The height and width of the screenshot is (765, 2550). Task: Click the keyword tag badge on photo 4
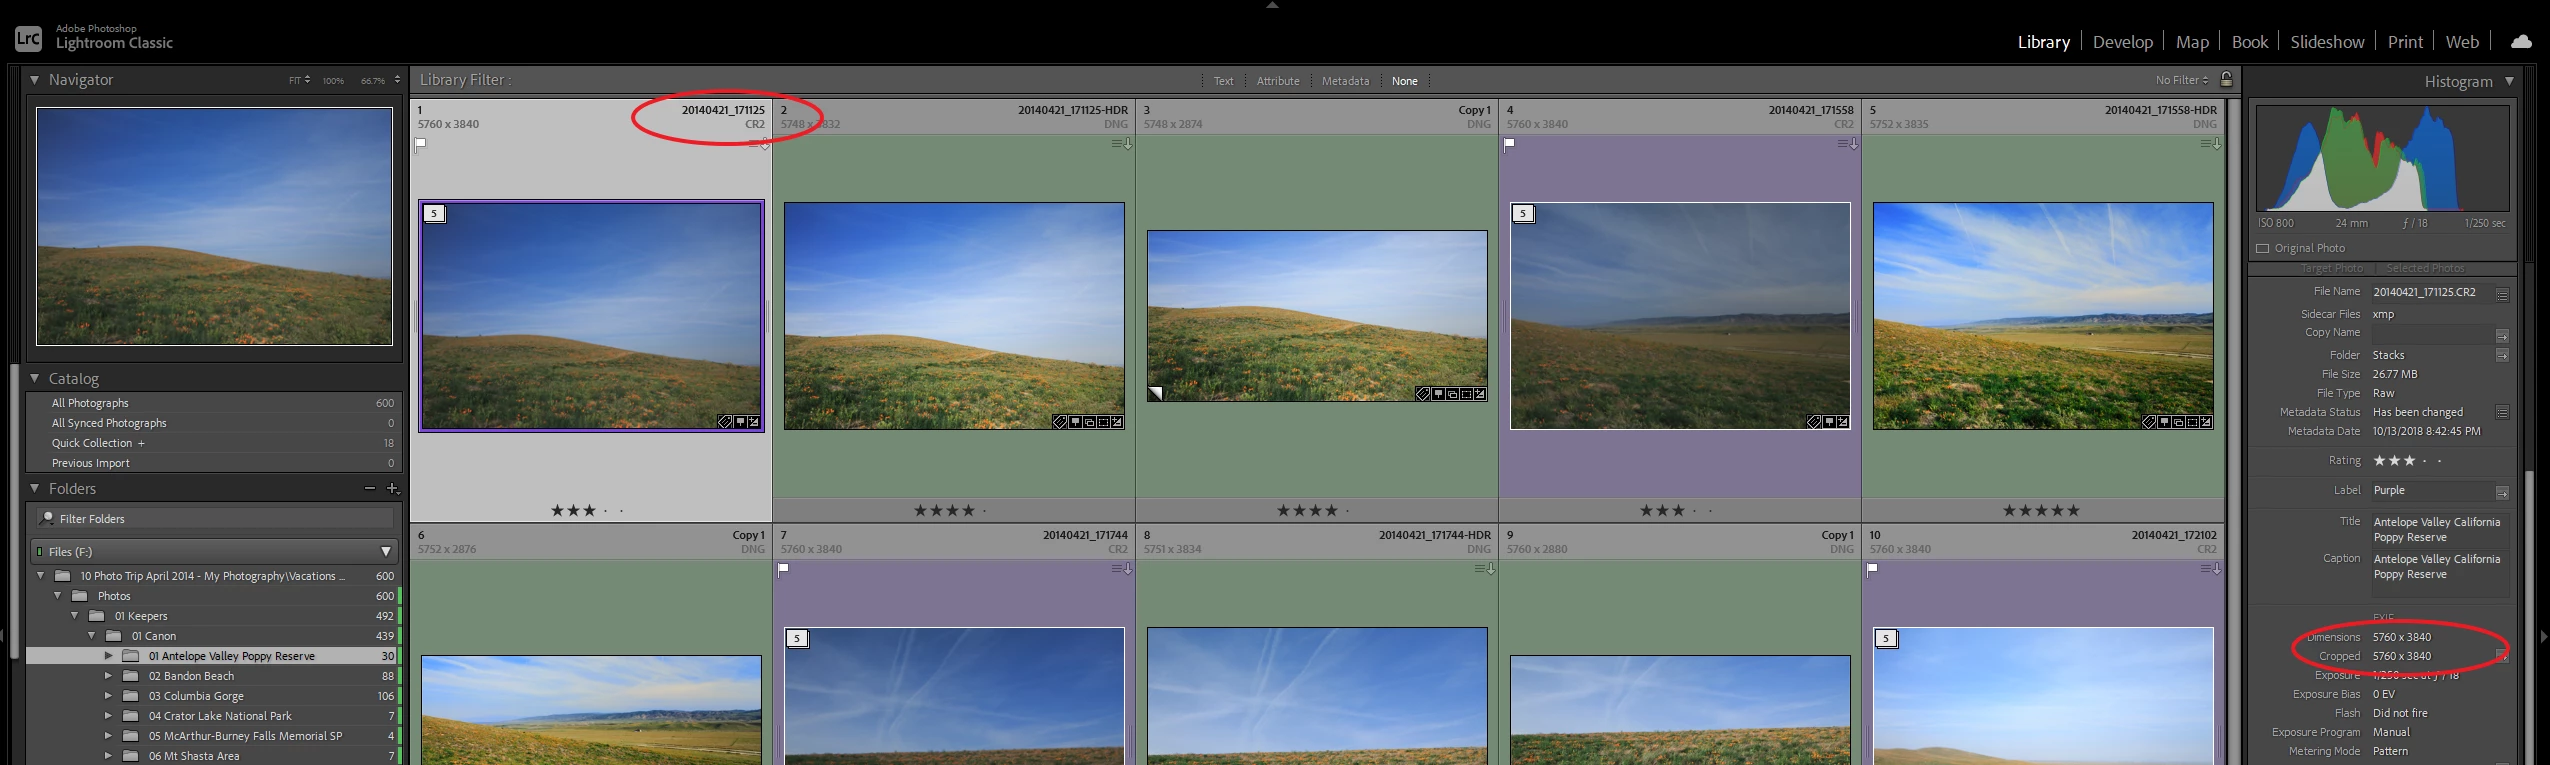[1814, 422]
